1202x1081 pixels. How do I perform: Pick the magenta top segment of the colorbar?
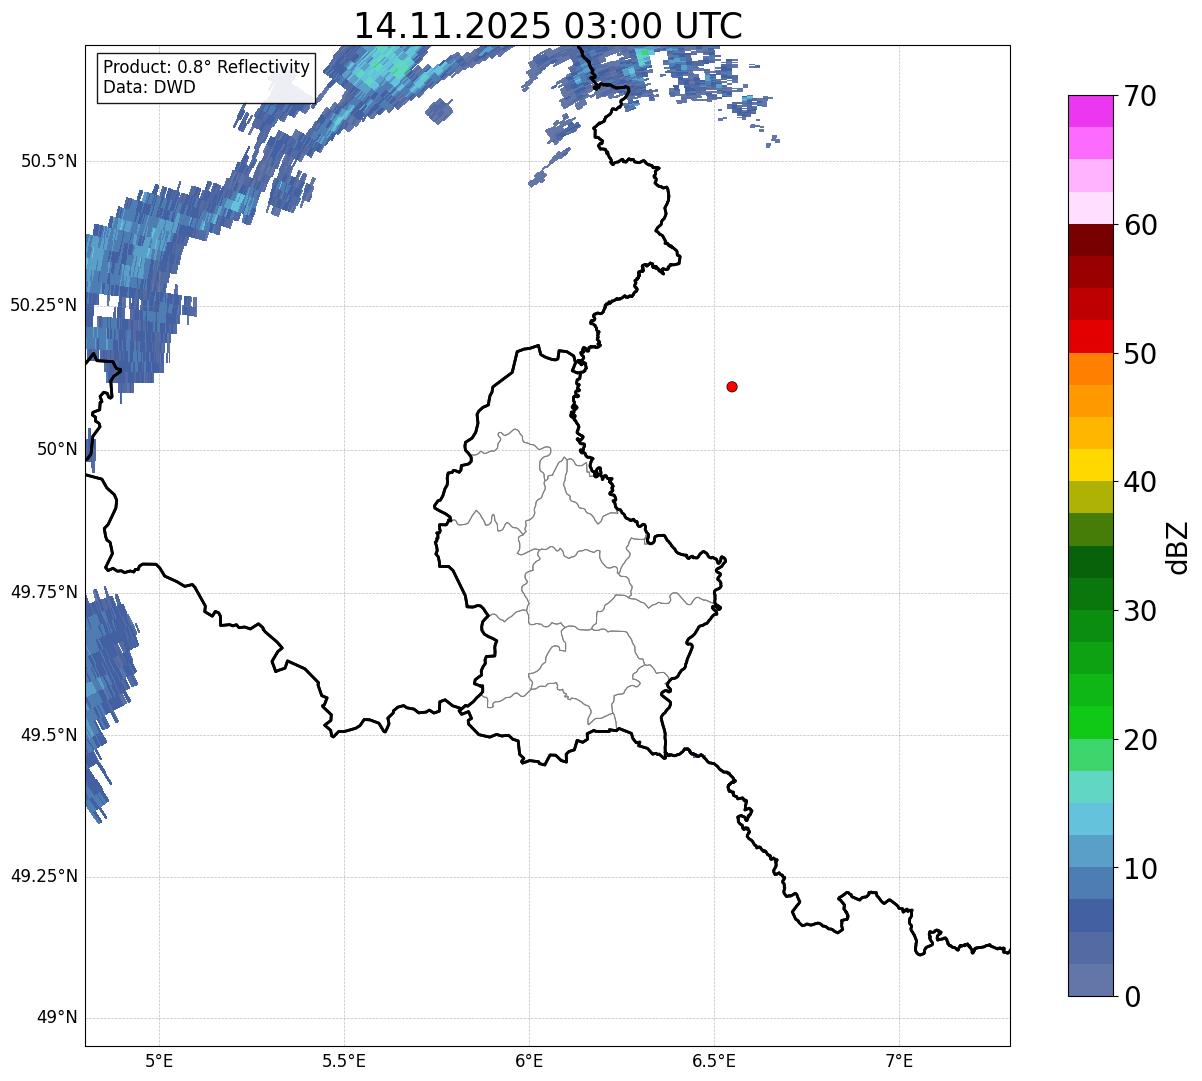tap(1090, 111)
